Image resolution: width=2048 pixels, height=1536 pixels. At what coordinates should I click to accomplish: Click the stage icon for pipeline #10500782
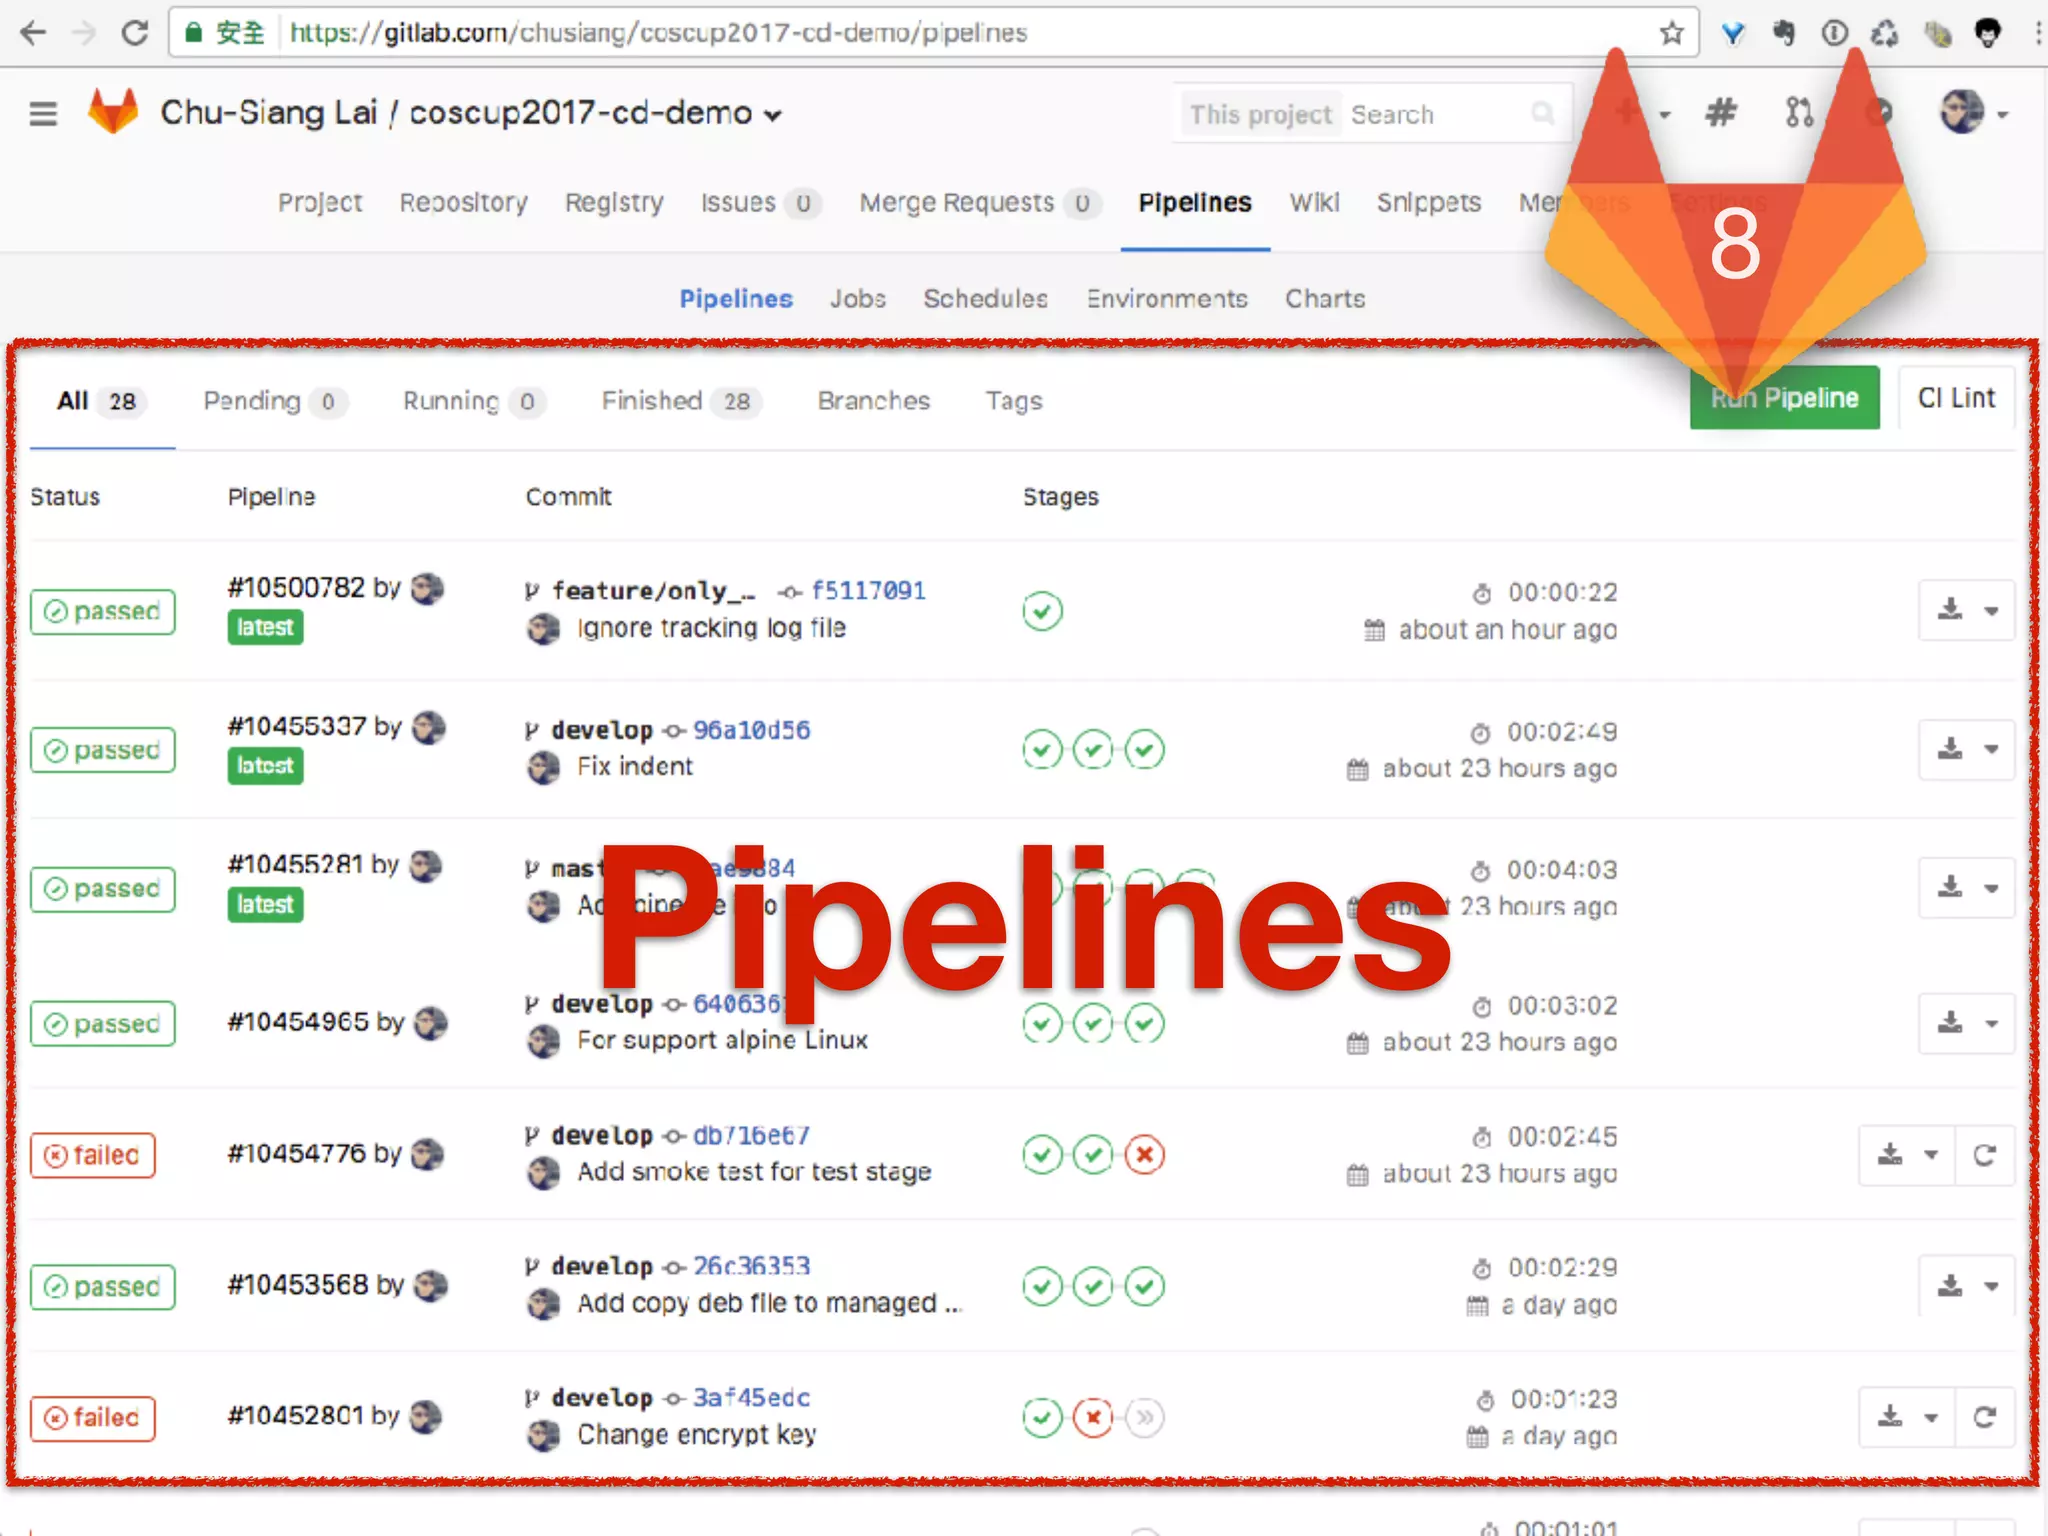[1042, 610]
